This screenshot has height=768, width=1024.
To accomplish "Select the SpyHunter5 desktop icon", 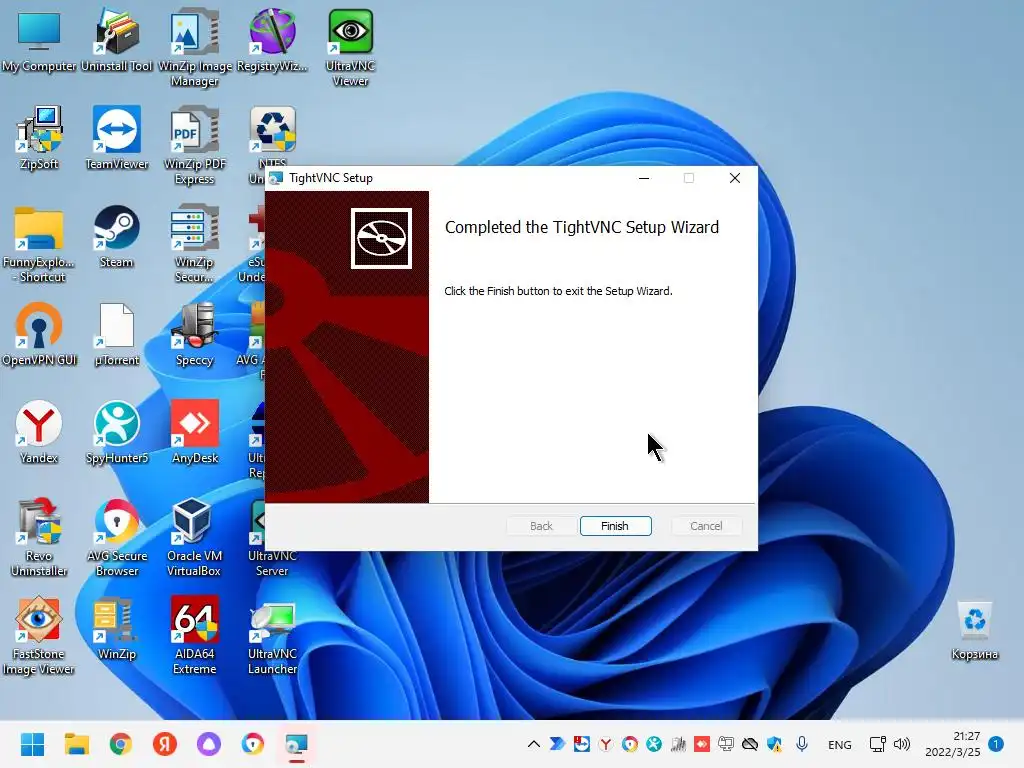I will pos(117,432).
